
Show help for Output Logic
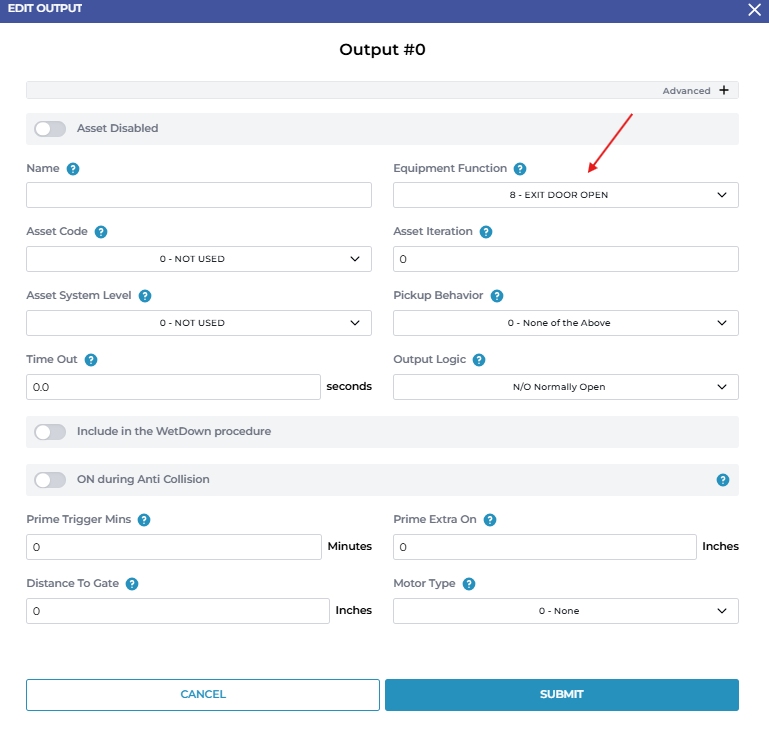(479, 360)
